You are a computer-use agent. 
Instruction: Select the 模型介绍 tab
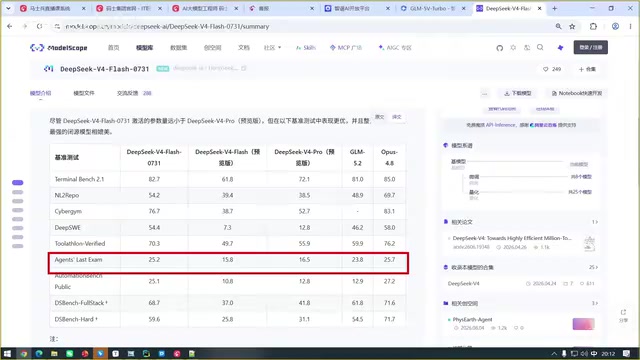pyautogui.click(x=40, y=93)
